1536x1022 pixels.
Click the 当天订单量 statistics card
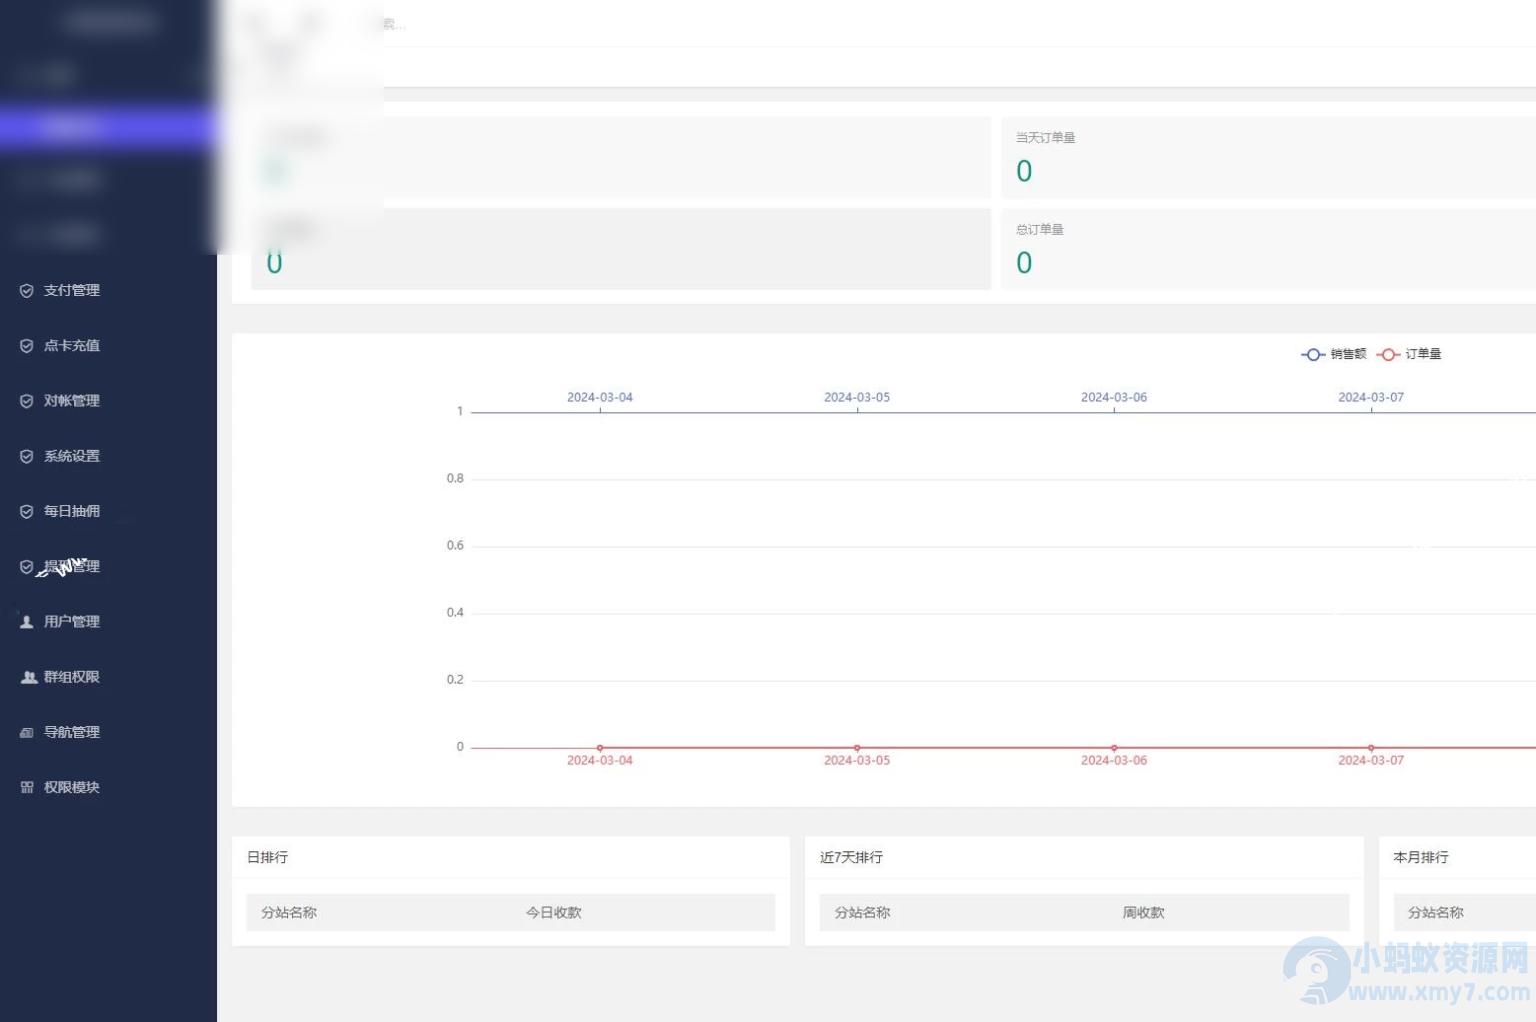point(1268,157)
